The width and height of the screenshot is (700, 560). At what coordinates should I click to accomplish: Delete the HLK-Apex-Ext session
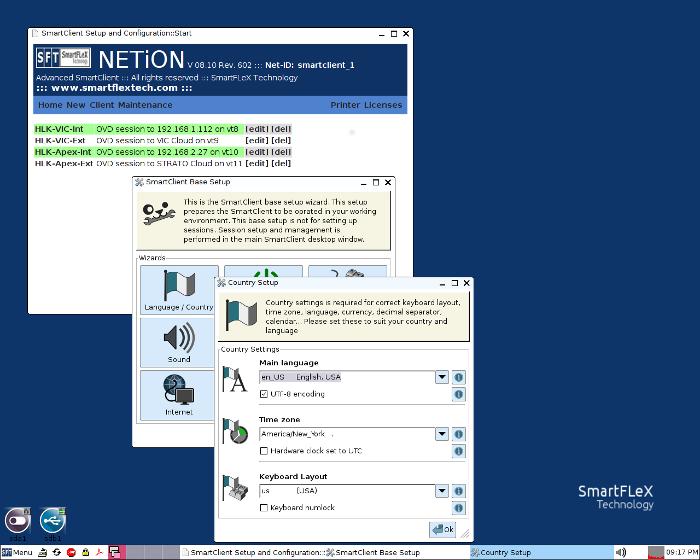click(281, 163)
